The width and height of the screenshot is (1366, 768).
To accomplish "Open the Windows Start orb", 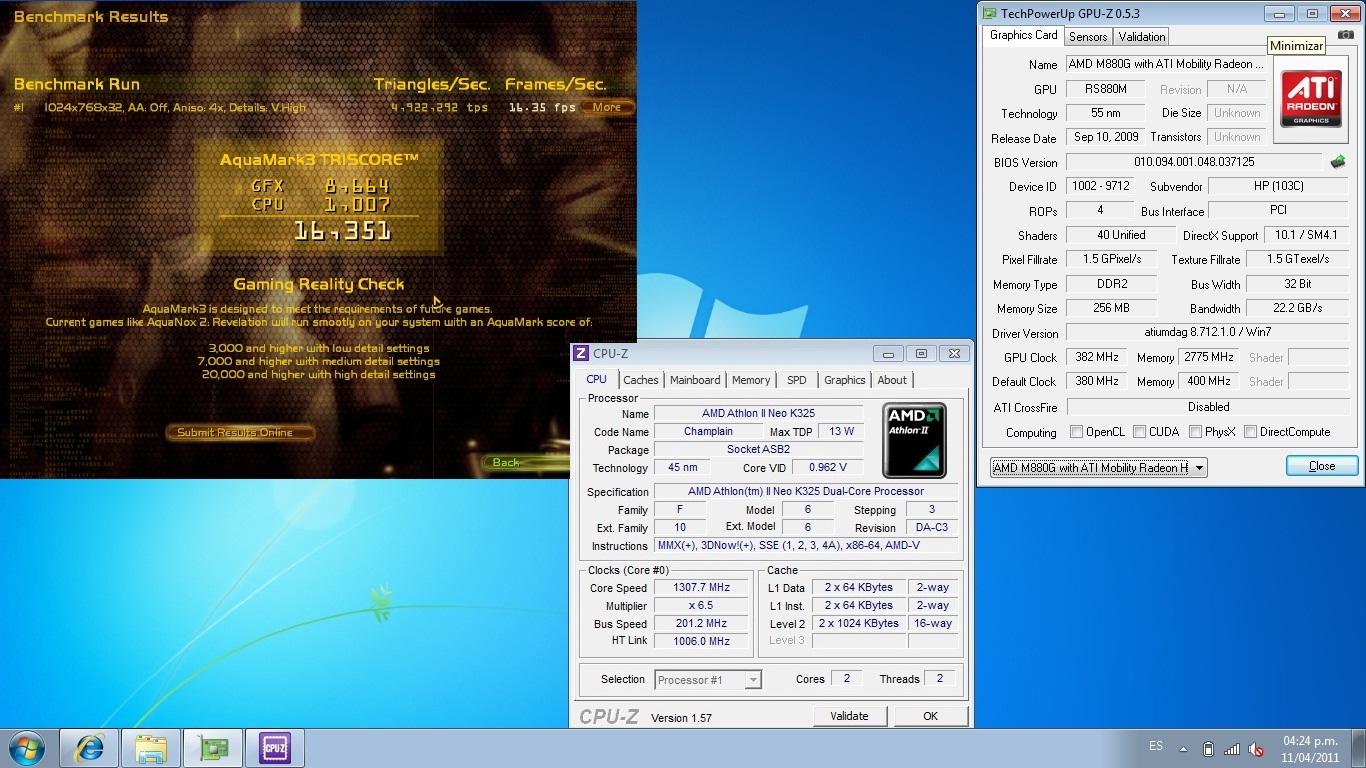I will click(27, 748).
